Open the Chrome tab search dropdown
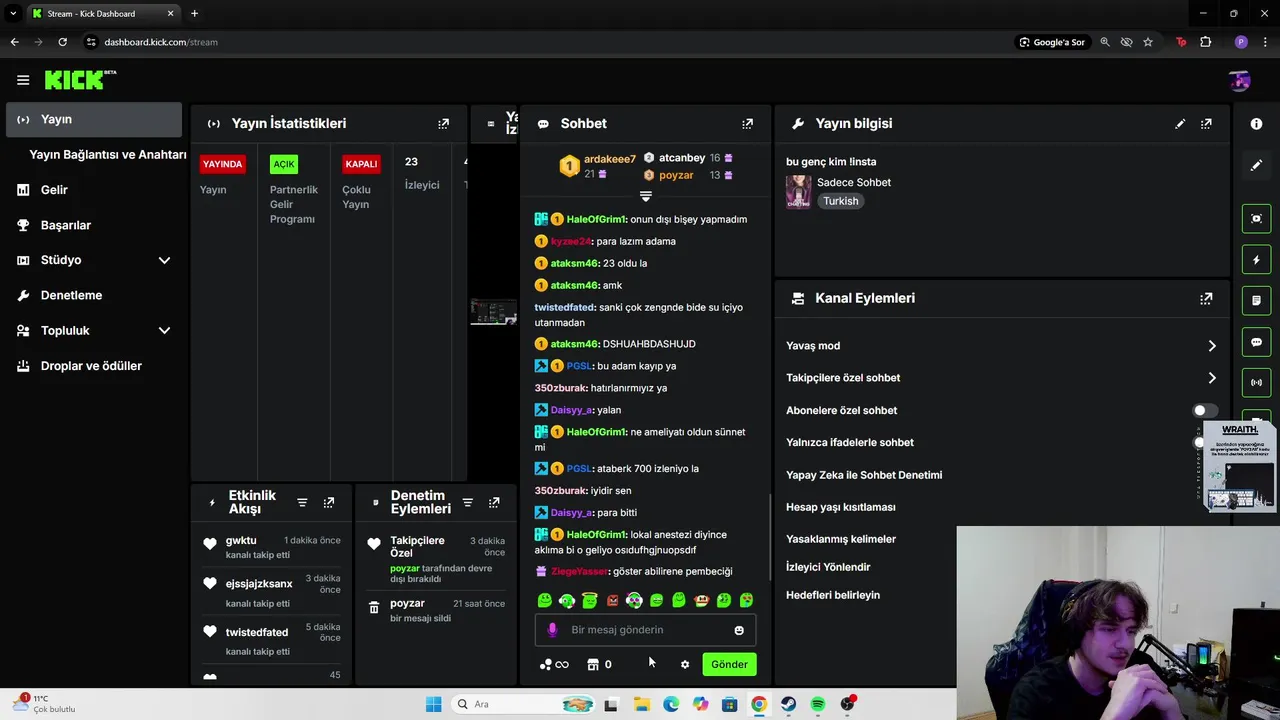1280x720 pixels. tap(13, 13)
